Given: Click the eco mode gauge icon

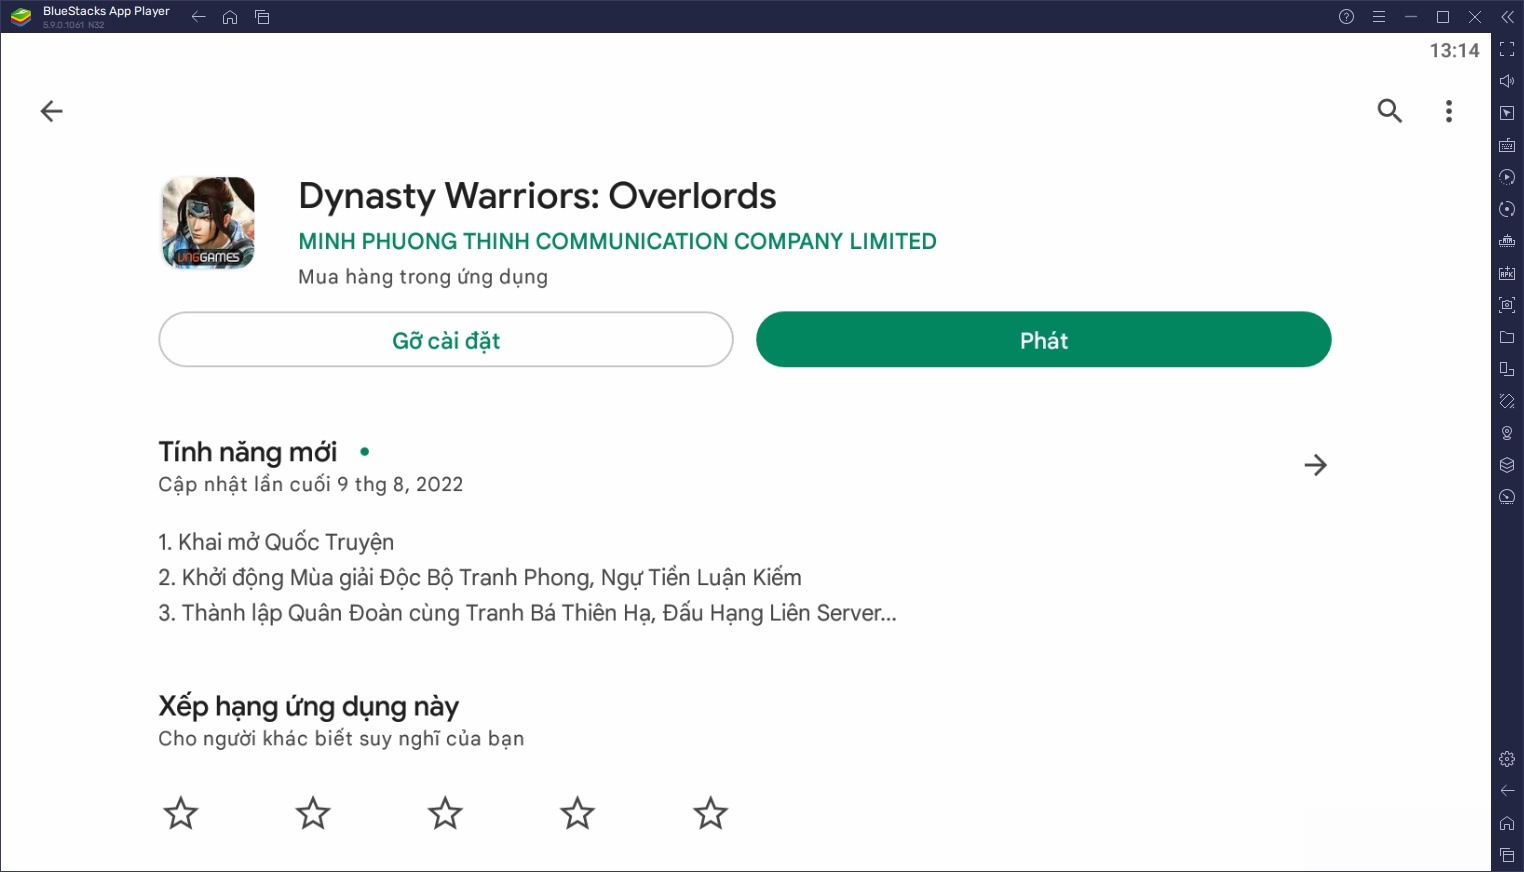Looking at the screenshot, I should tap(1507, 497).
